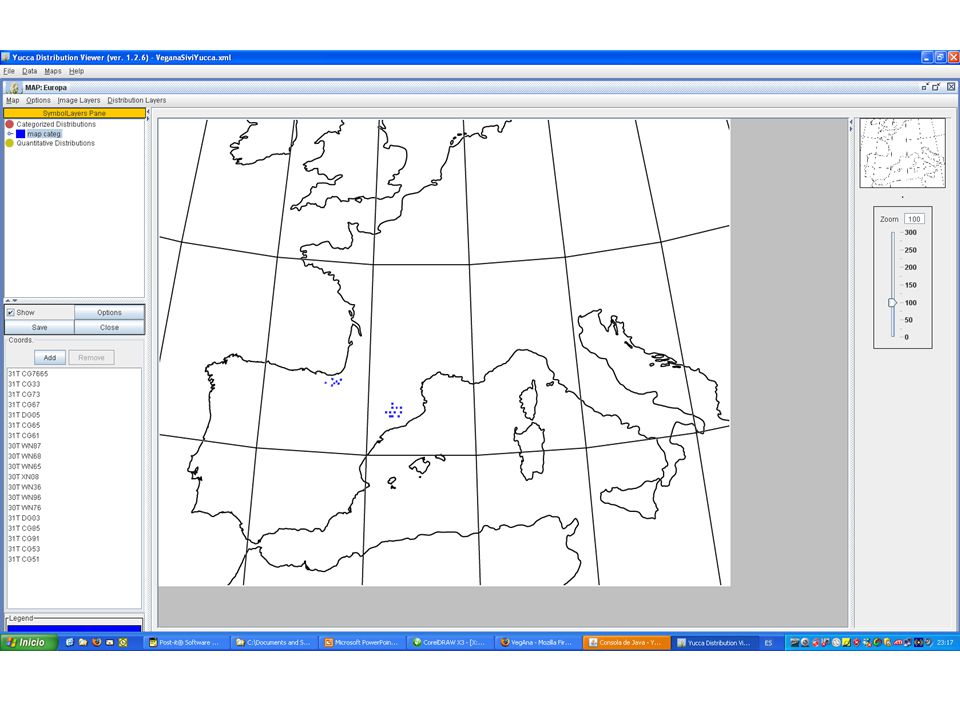Click the red Categorized Distributions circle icon
The height and width of the screenshot is (720, 960).
9,124
